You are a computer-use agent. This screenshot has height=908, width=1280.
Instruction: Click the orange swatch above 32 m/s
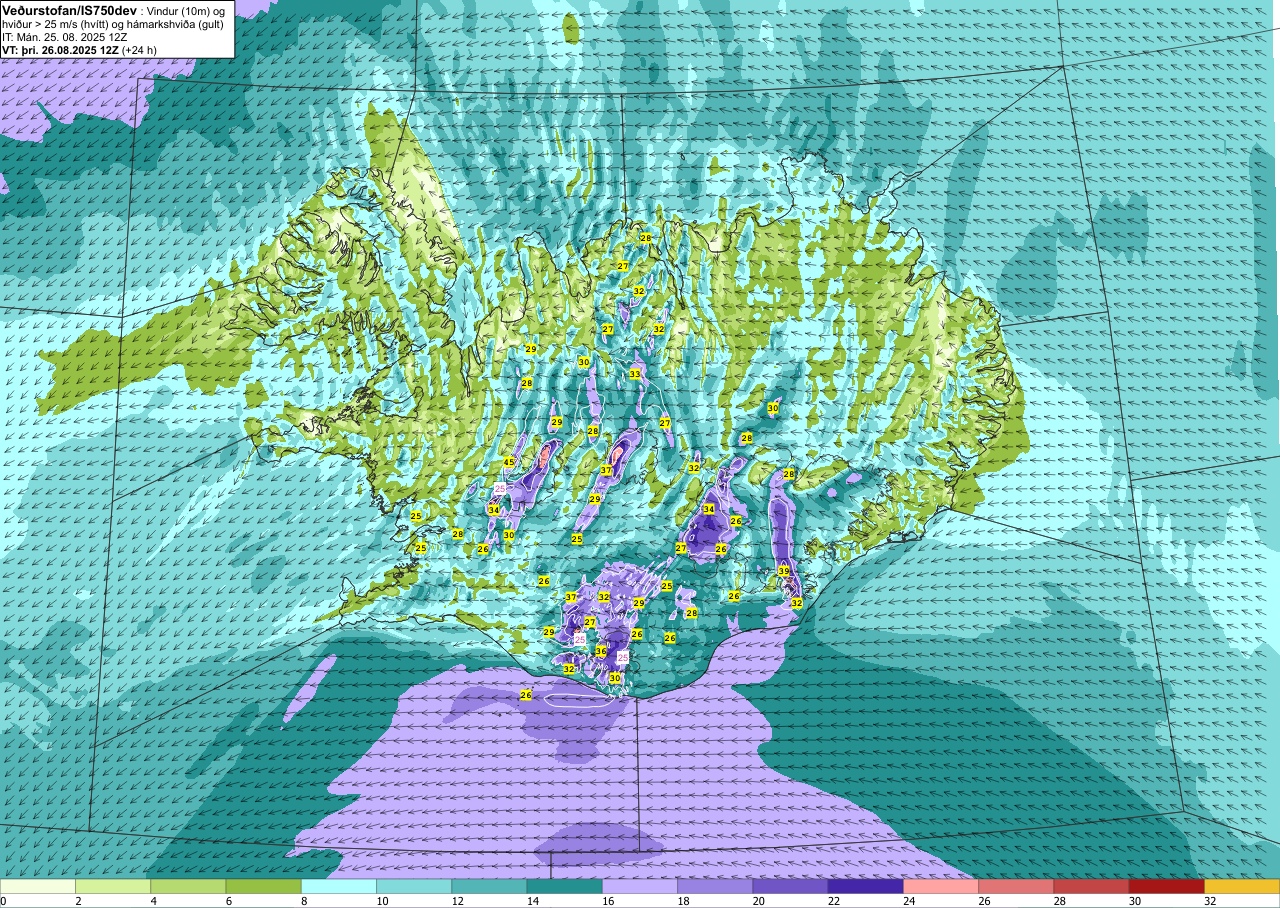pos(1242,886)
